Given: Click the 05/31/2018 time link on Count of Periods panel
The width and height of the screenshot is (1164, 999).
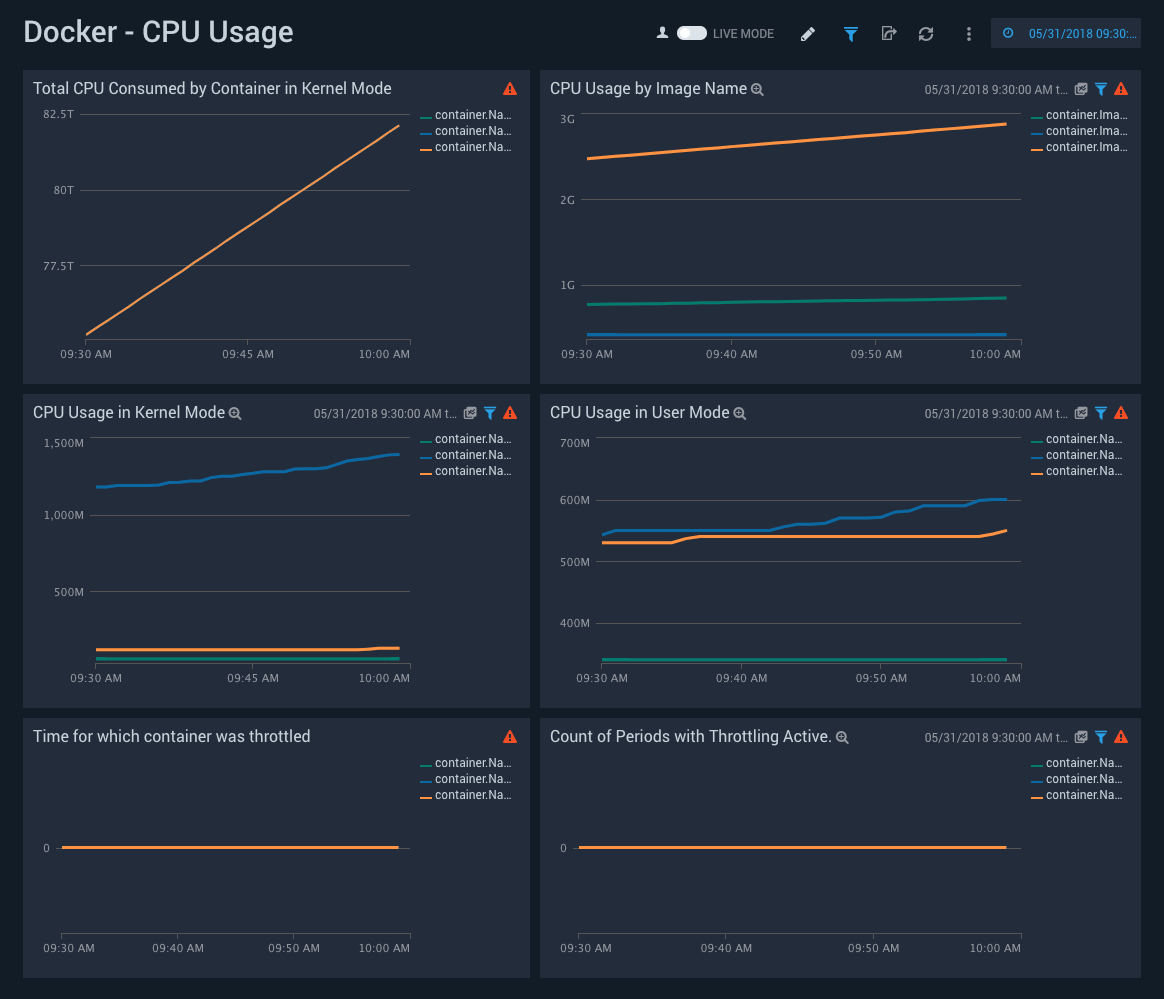Looking at the screenshot, I should click(x=994, y=737).
